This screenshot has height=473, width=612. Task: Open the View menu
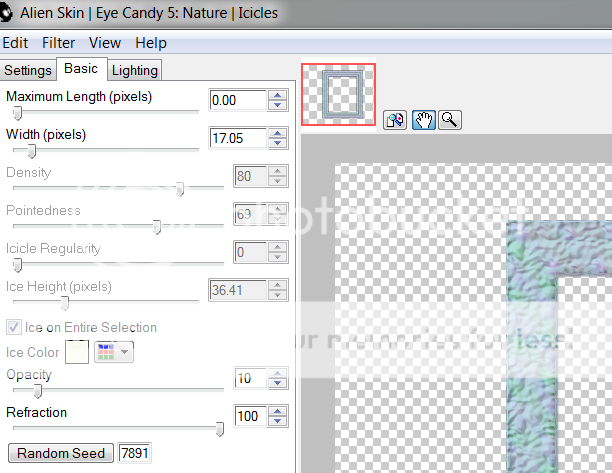point(105,43)
